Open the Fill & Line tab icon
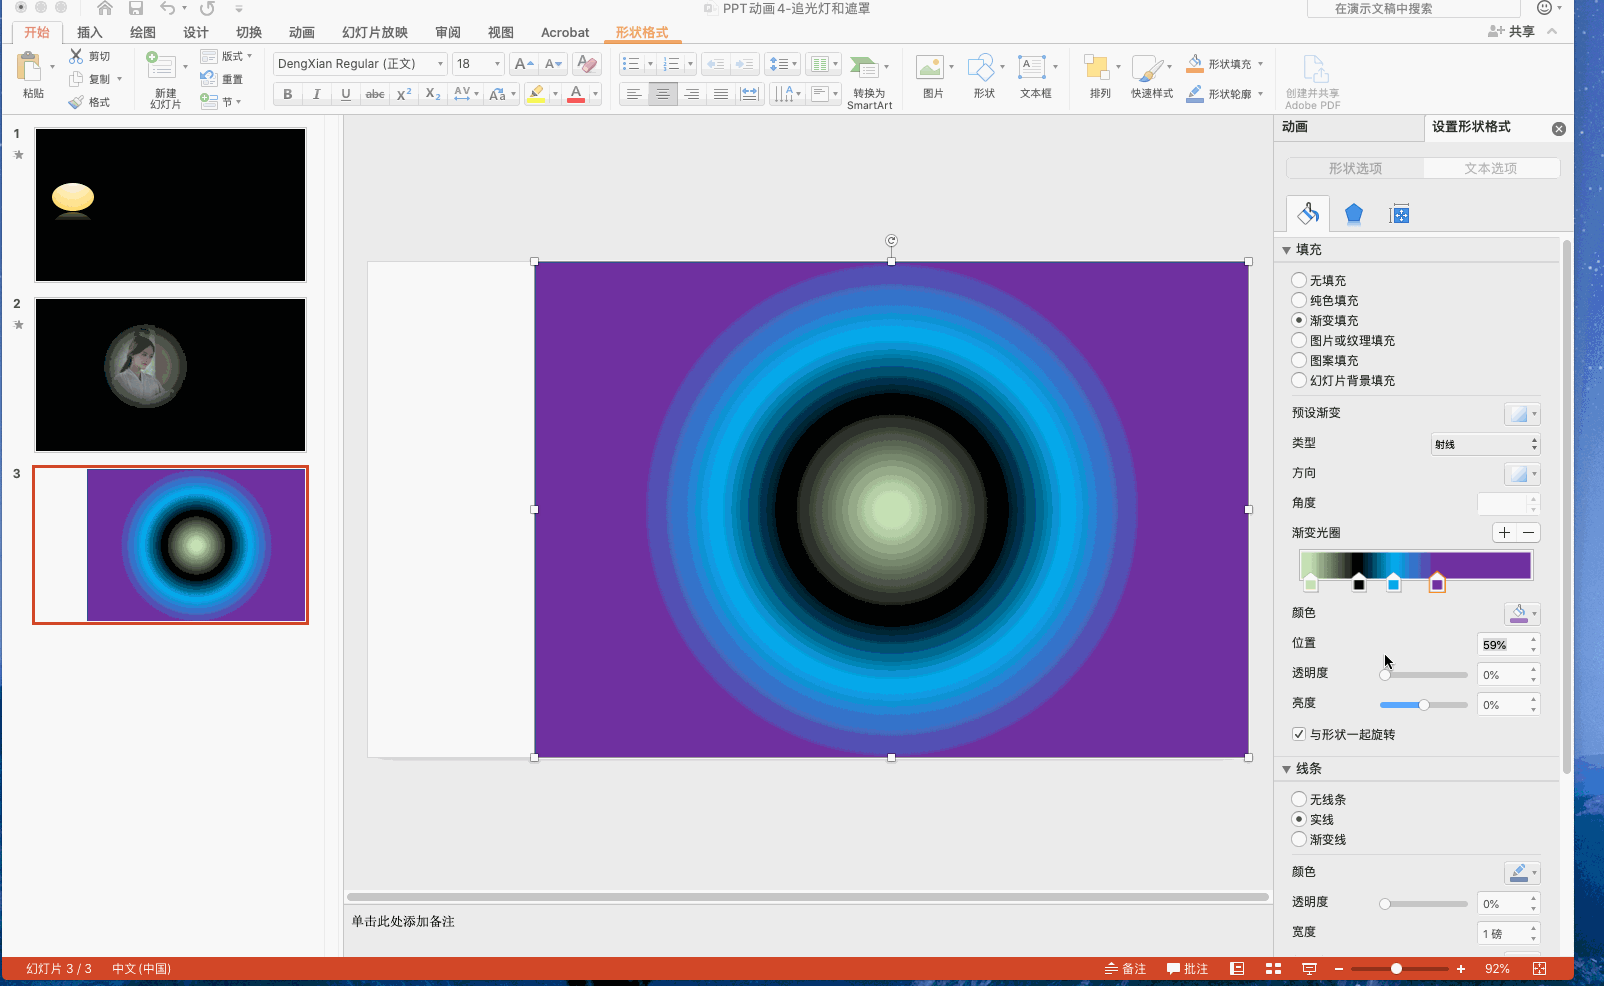 [1308, 214]
